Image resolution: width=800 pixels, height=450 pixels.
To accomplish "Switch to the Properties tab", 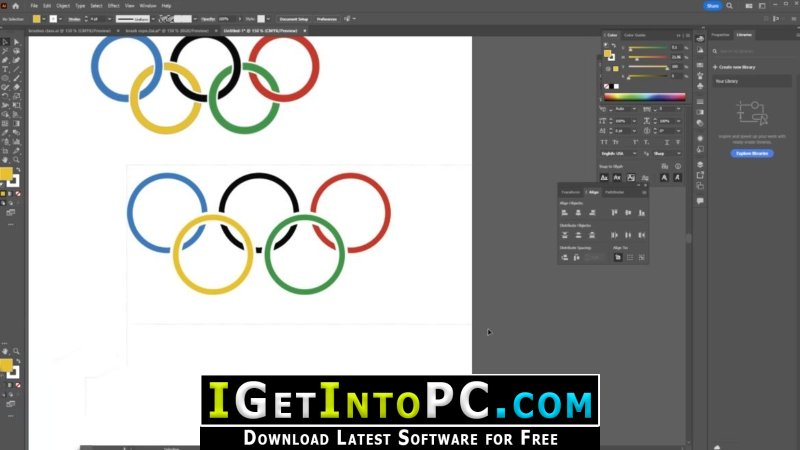I will [720, 35].
